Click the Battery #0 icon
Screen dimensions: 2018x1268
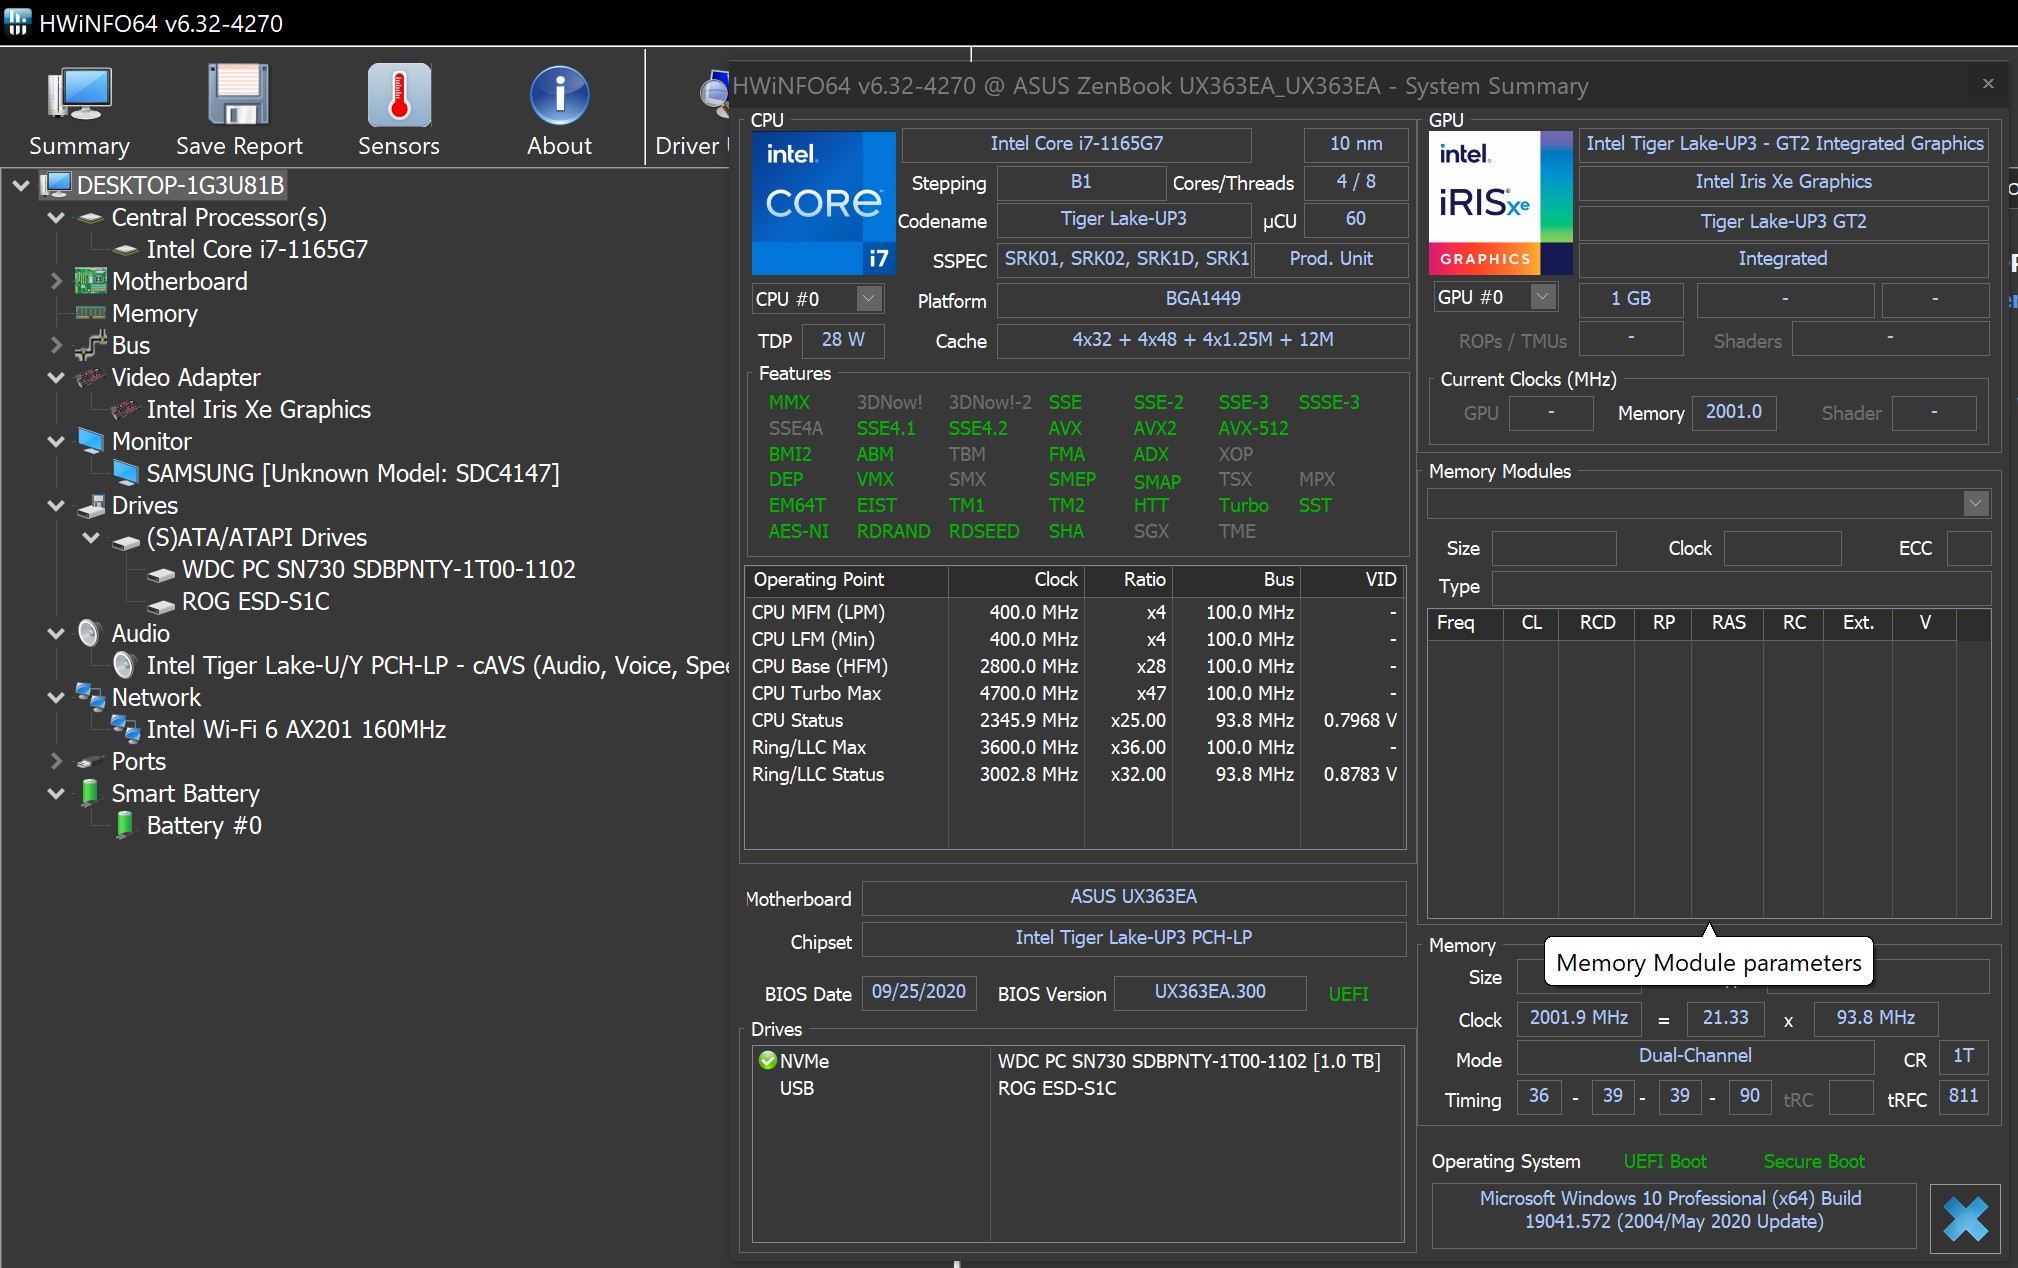(124, 825)
